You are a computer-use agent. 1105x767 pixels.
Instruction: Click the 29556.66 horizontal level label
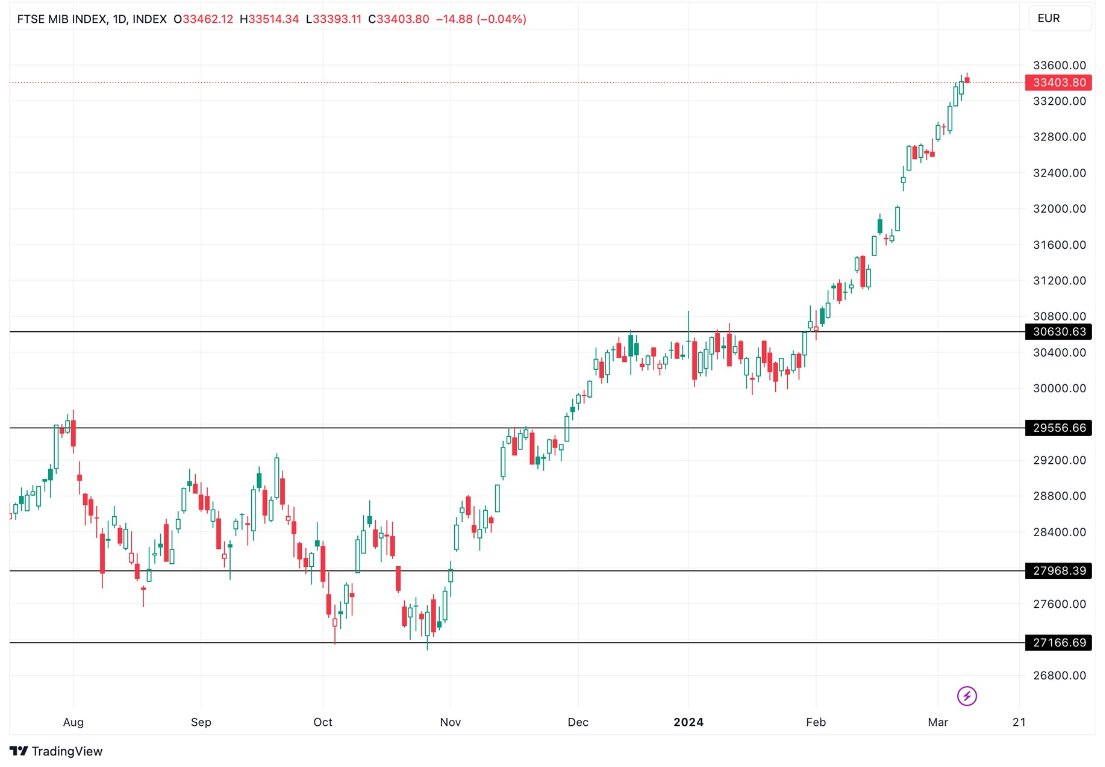tap(1059, 427)
